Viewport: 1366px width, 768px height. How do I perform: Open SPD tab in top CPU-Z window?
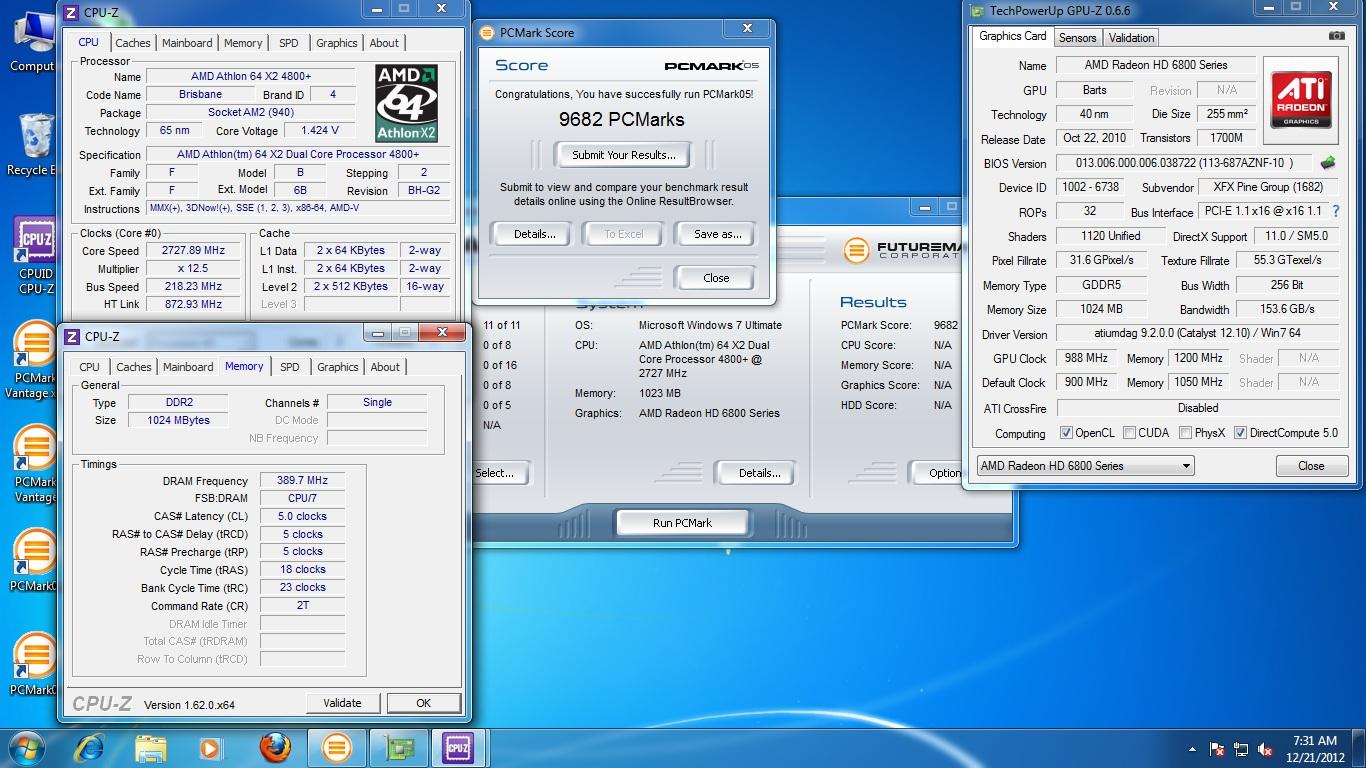click(x=289, y=43)
